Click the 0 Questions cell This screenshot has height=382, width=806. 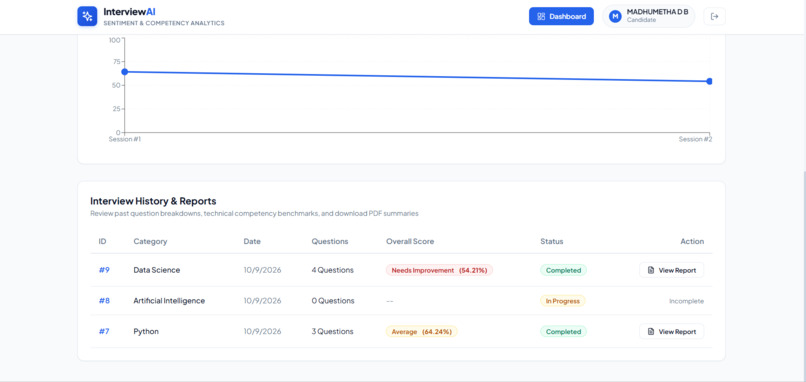(333, 301)
